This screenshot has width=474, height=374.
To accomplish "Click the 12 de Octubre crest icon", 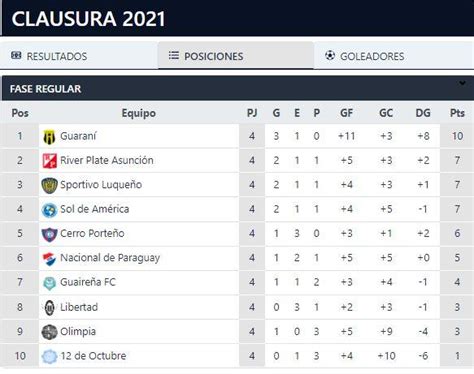I will 49,356.
